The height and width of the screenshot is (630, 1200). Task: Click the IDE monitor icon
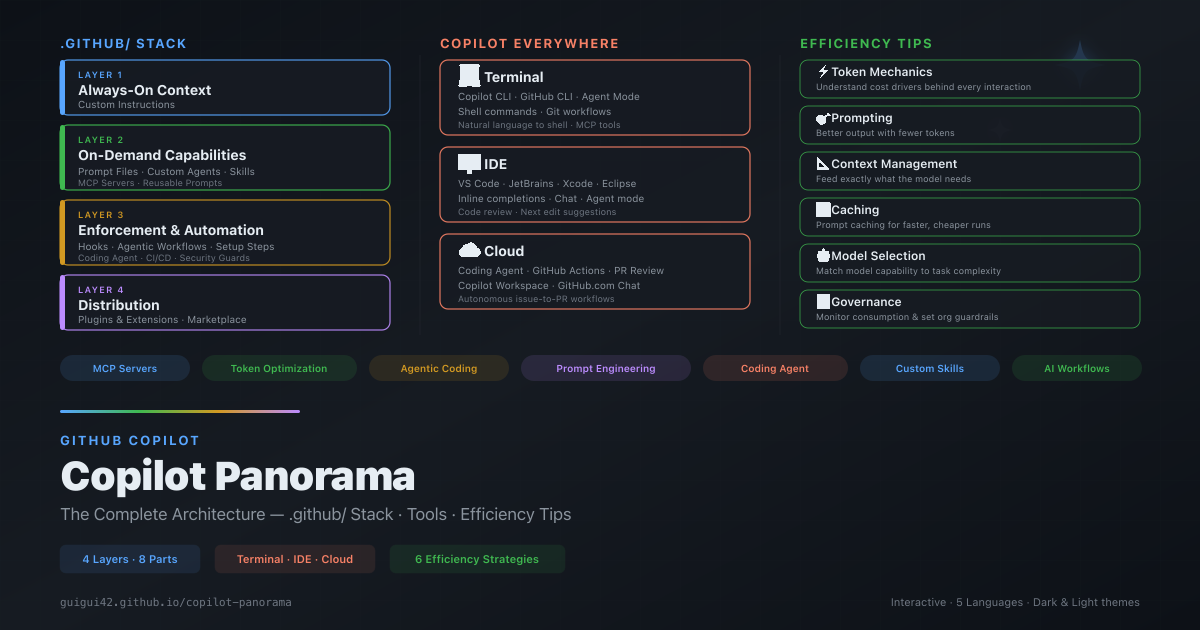469,163
